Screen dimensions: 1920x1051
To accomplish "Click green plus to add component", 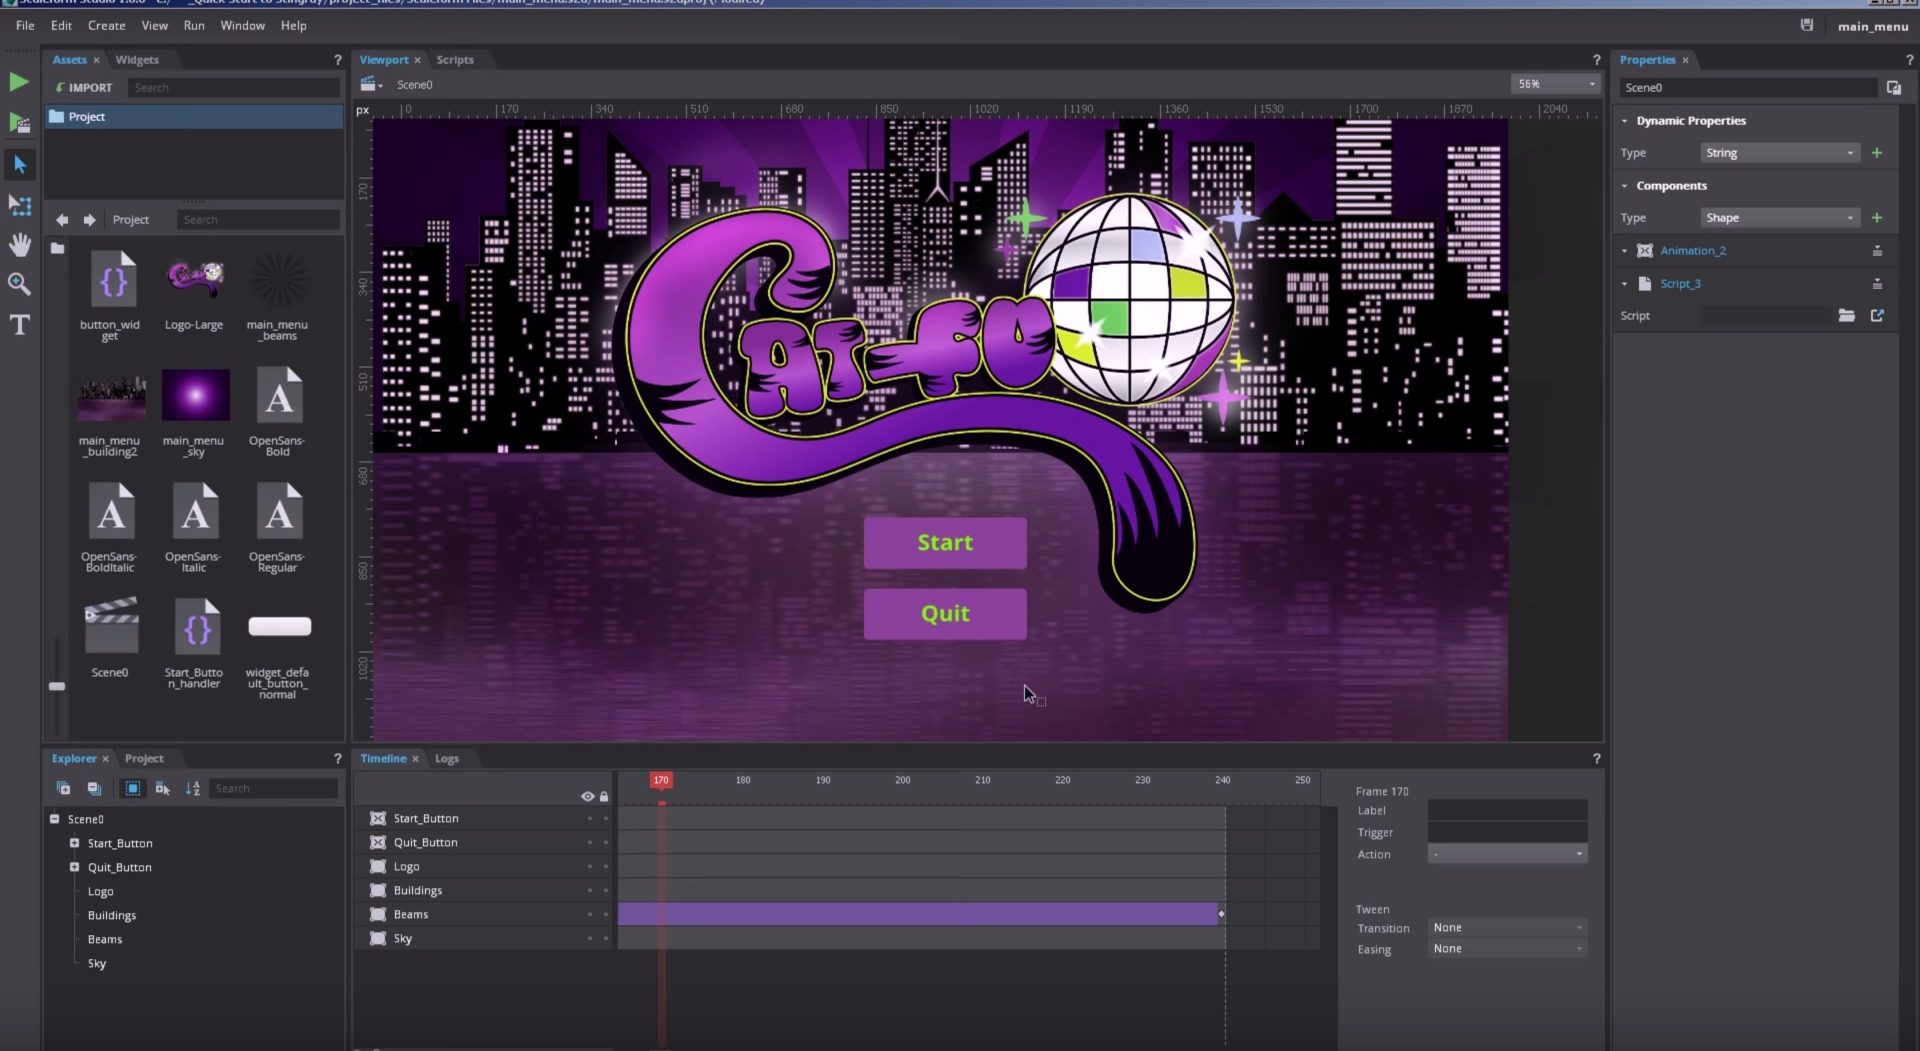I will pyautogui.click(x=1877, y=218).
